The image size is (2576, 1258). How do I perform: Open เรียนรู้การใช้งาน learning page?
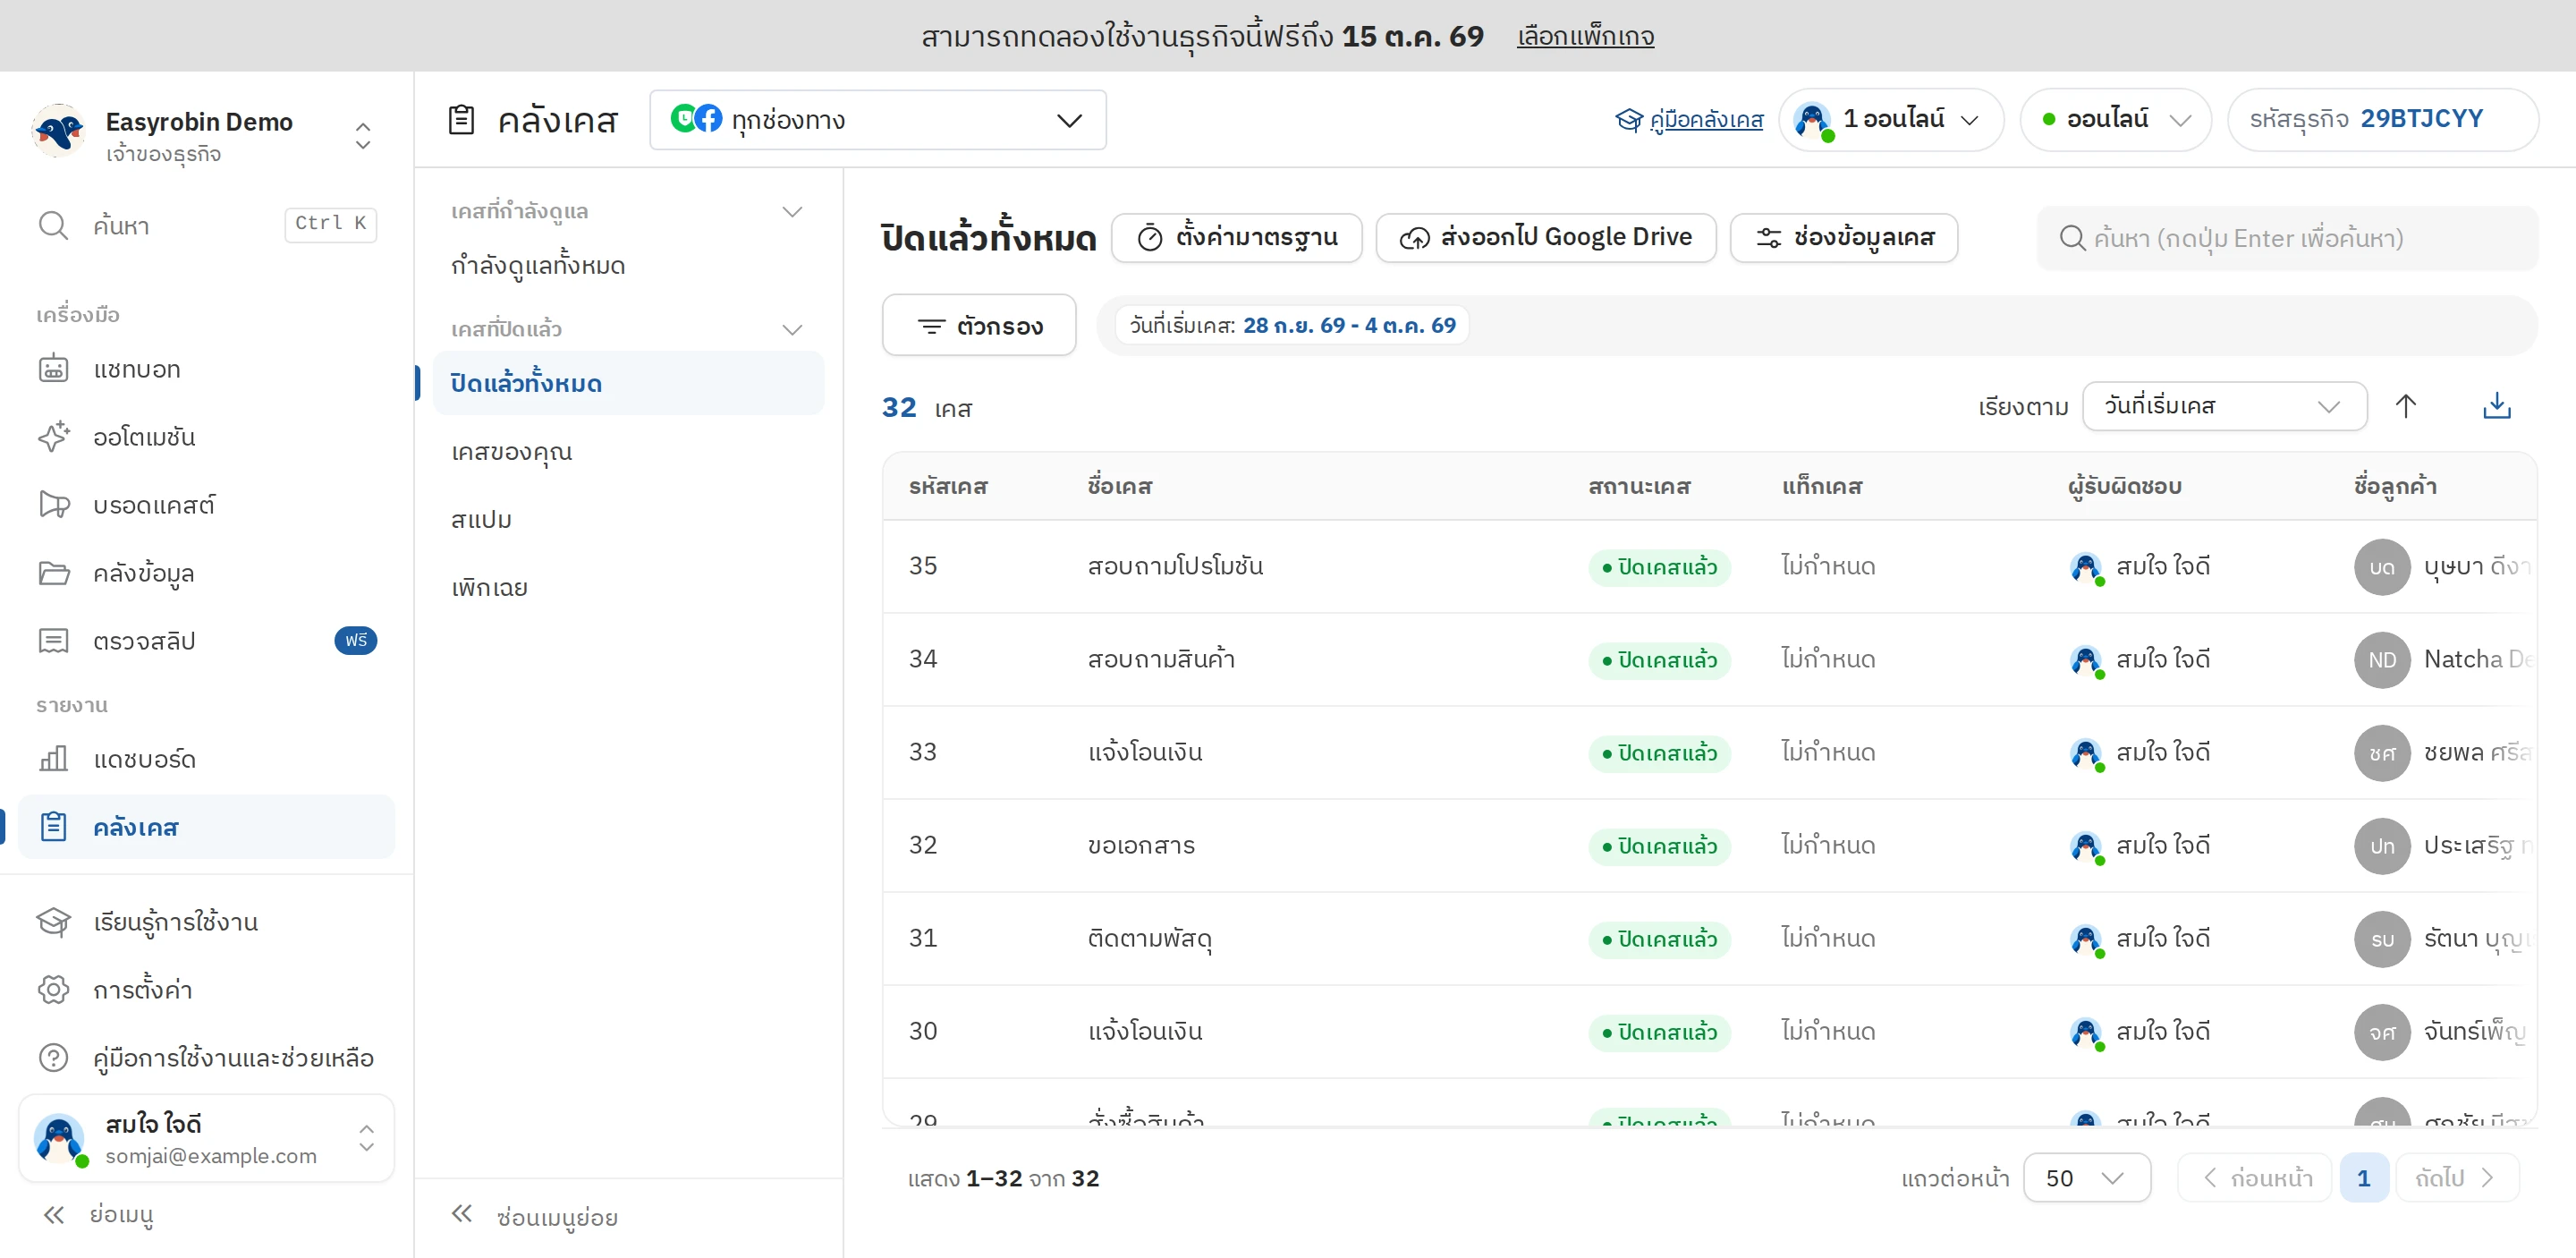[x=207, y=921]
